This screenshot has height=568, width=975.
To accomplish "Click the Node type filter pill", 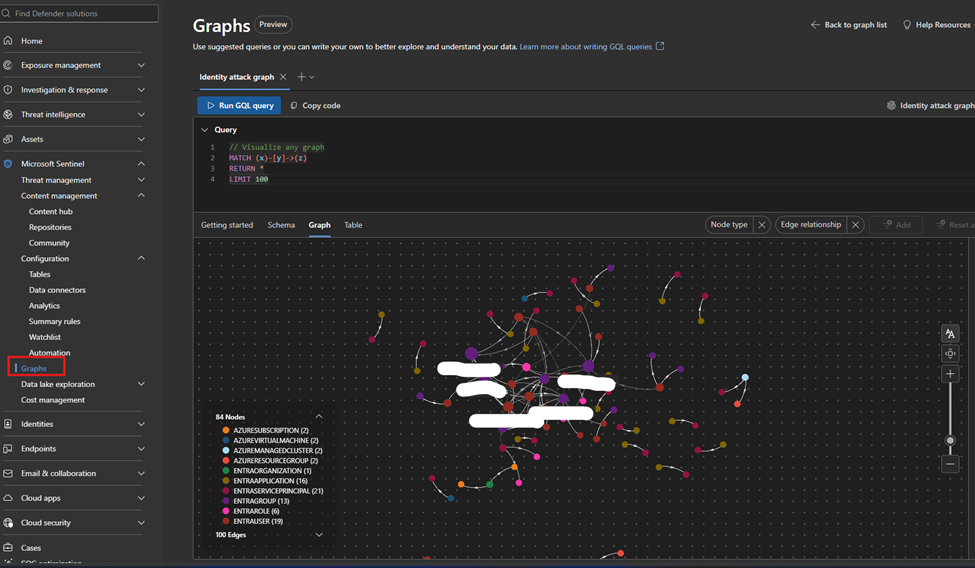I will [729, 225].
